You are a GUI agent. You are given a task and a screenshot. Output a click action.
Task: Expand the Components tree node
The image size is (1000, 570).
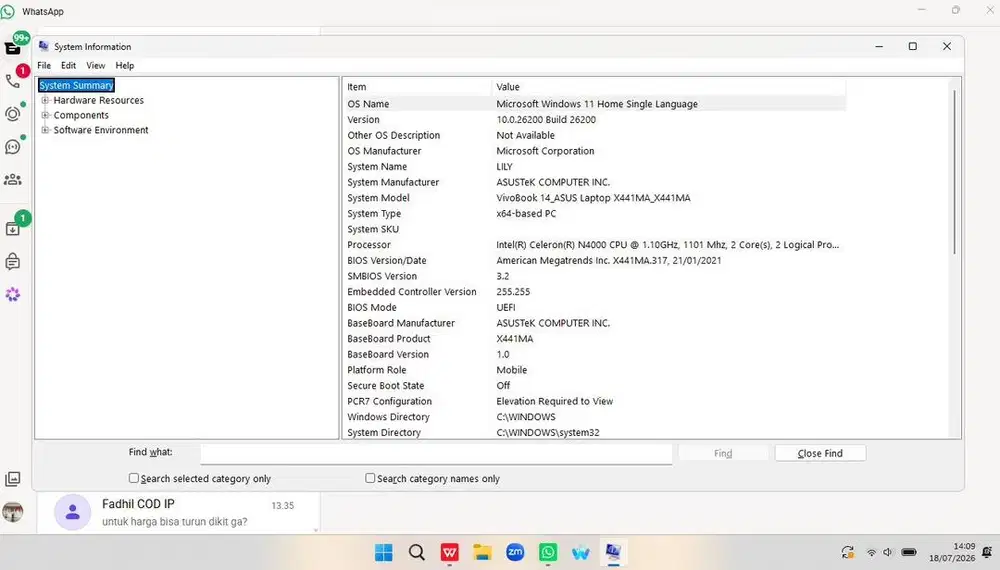[45, 115]
